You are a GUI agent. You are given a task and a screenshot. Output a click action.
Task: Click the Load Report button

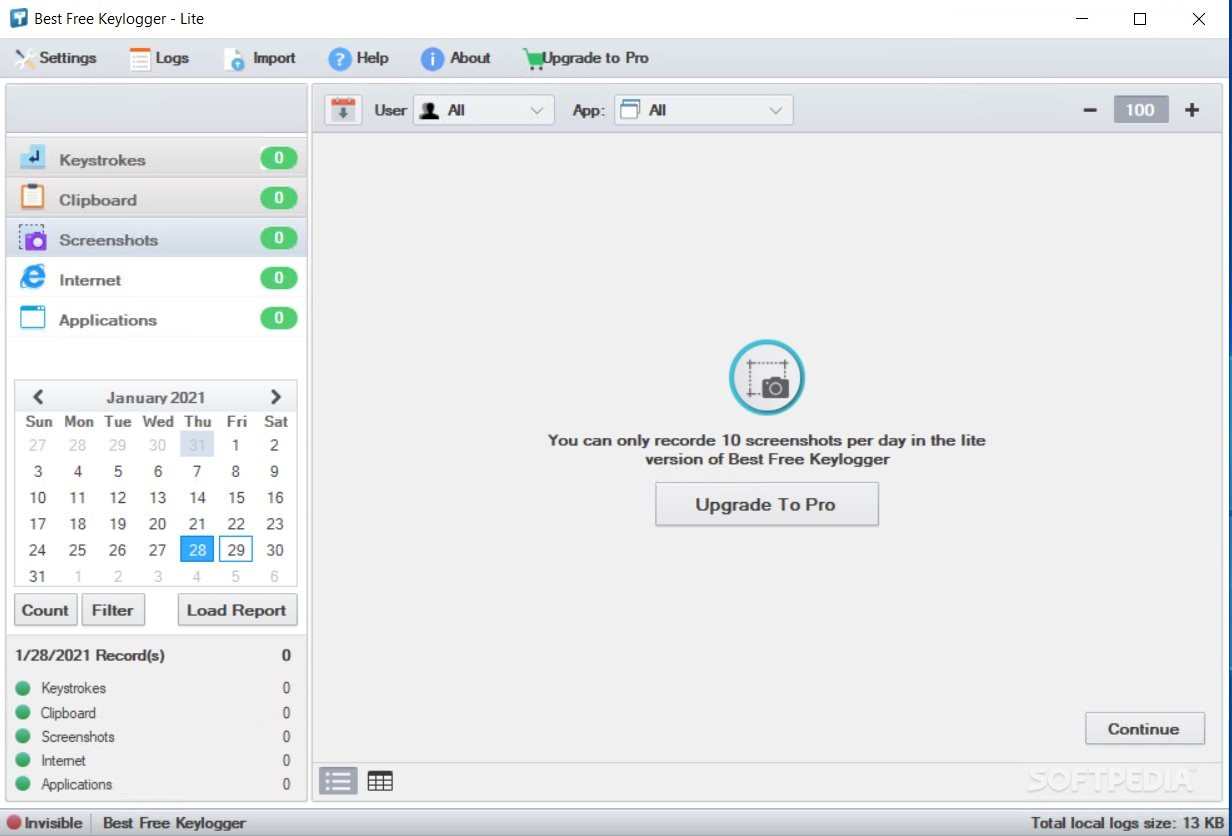pos(237,610)
